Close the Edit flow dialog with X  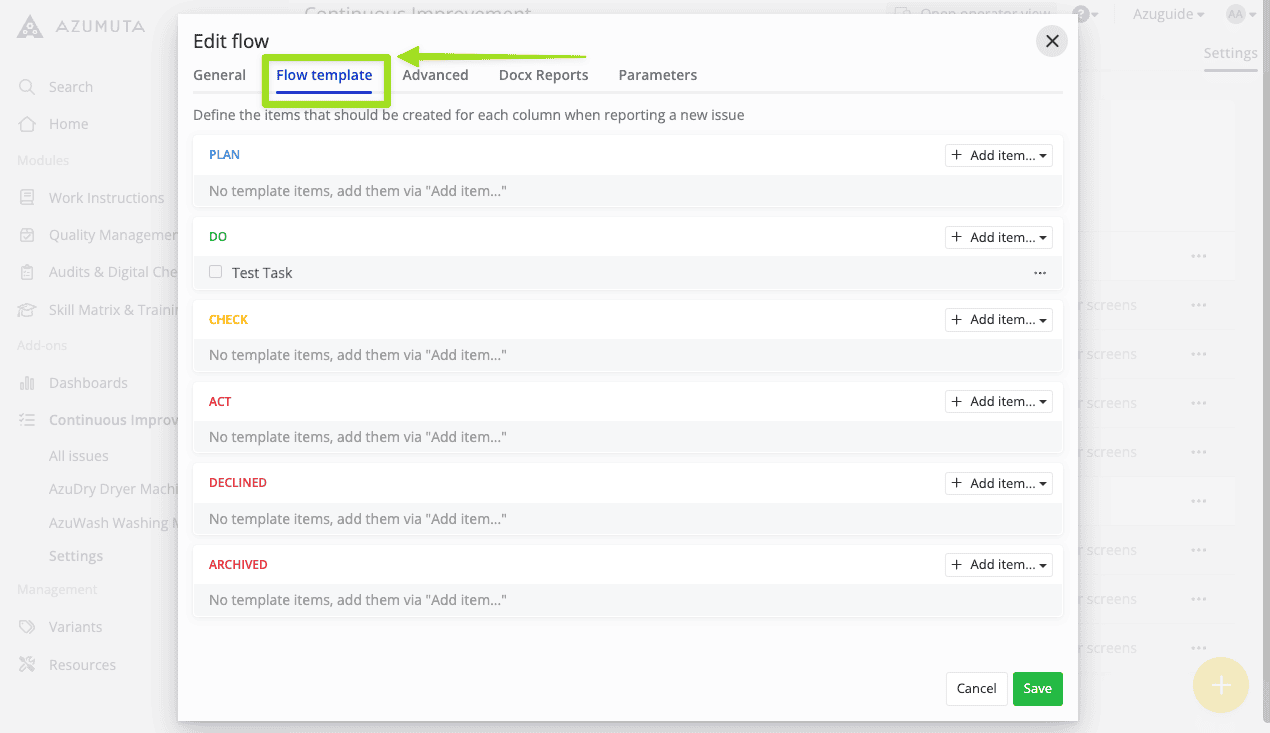point(1051,41)
